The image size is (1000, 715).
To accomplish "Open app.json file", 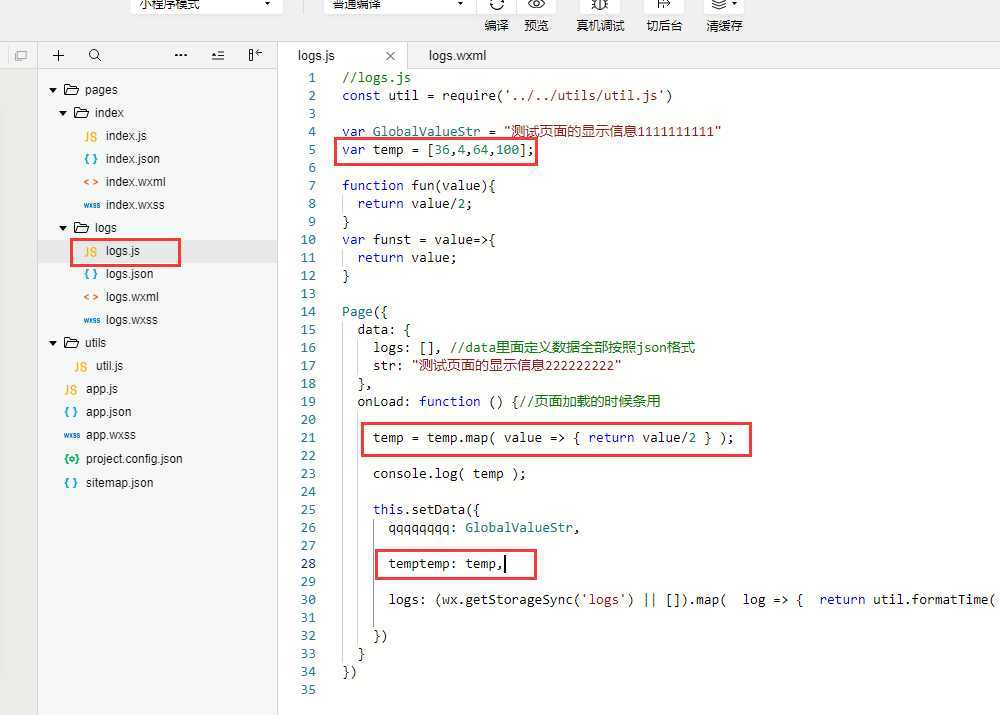I will pos(108,412).
